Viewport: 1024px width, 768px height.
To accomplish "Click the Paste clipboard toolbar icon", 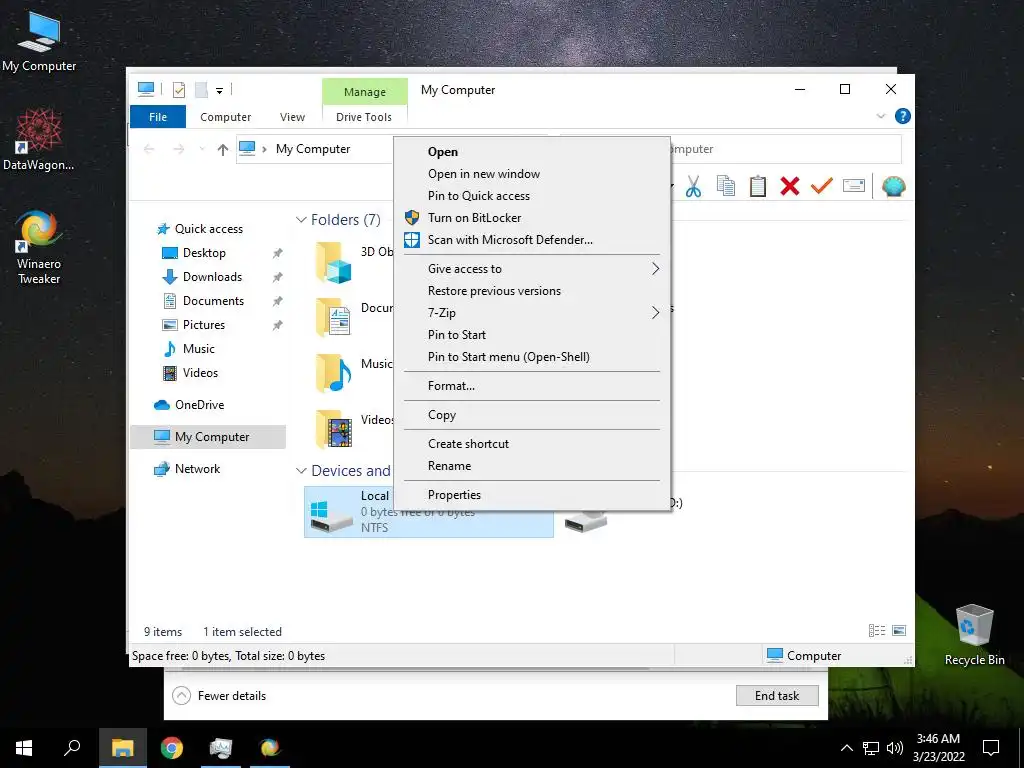I will coord(758,186).
